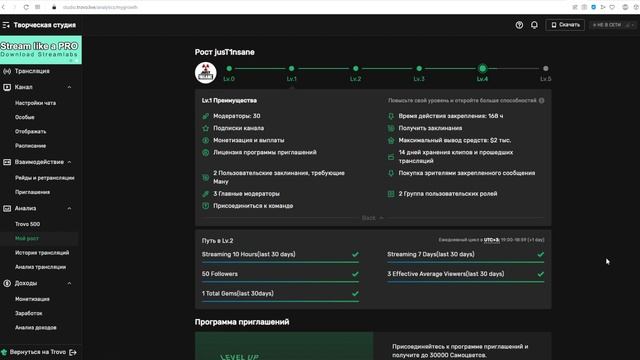Select the Lv.5 level marker
640x360 pixels.
coord(546,69)
